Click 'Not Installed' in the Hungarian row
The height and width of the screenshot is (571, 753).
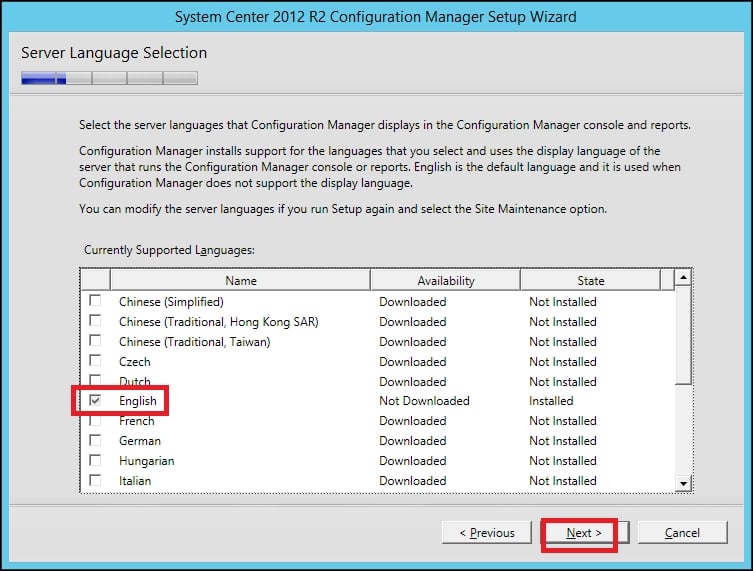(563, 461)
